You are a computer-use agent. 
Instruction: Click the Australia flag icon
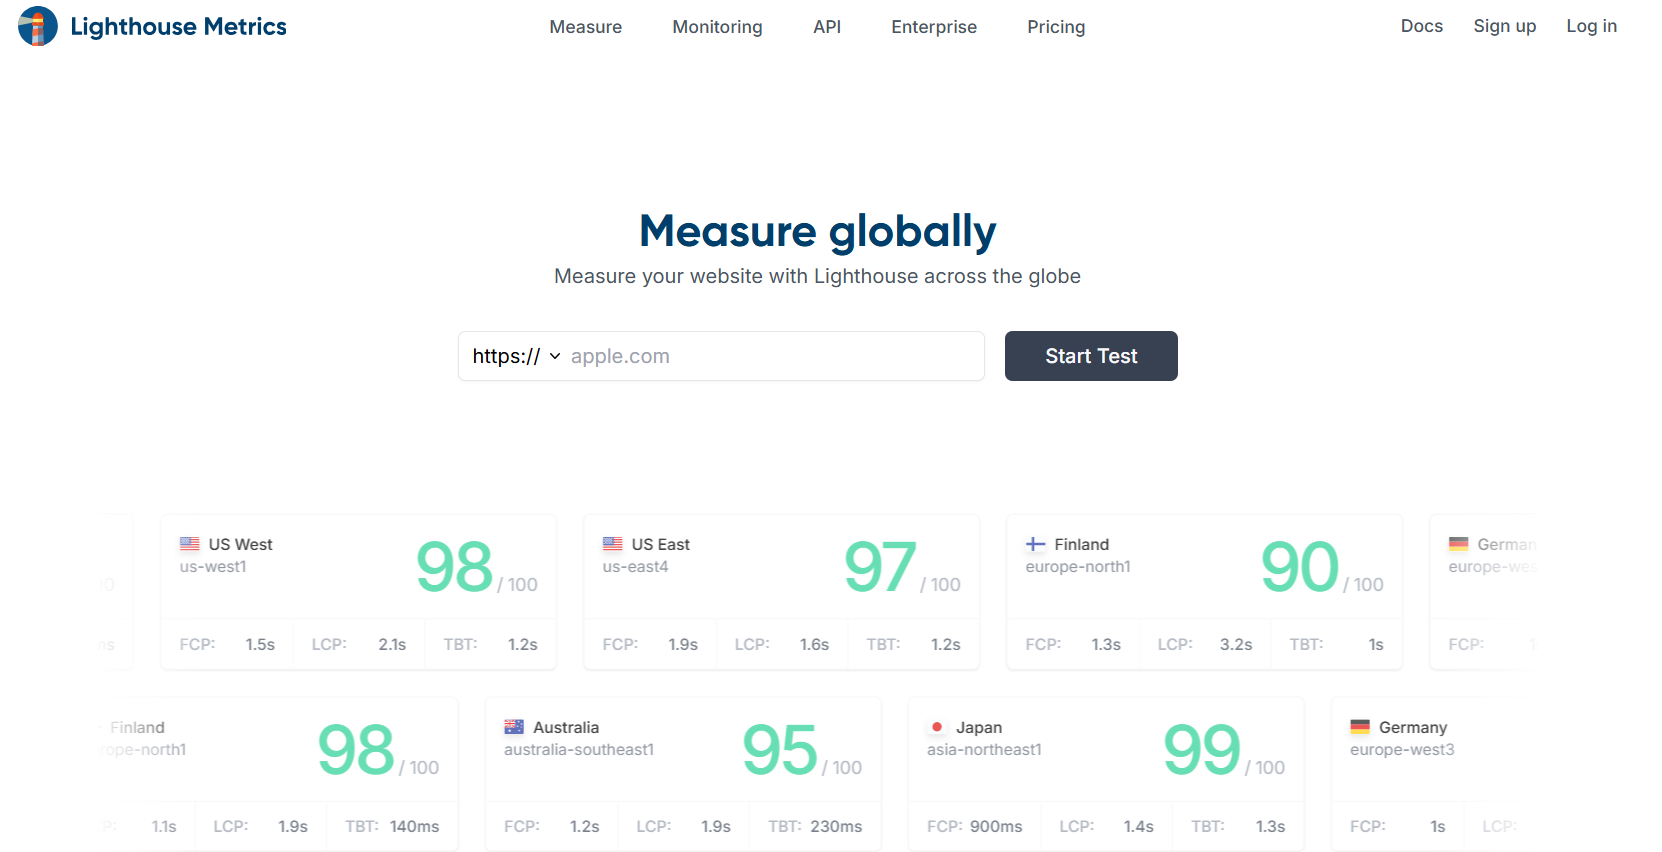pyautogui.click(x=514, y=727)
